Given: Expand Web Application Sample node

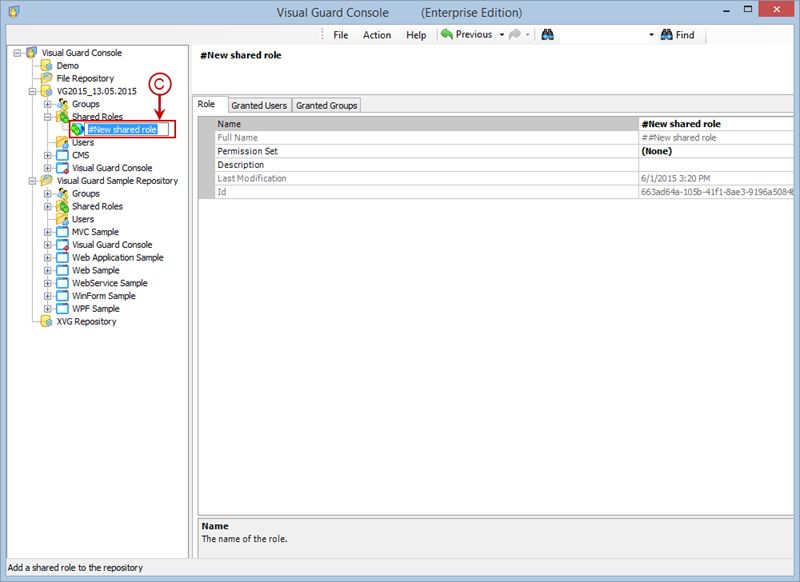Looking at the screenshot, I should coord(47,258).
